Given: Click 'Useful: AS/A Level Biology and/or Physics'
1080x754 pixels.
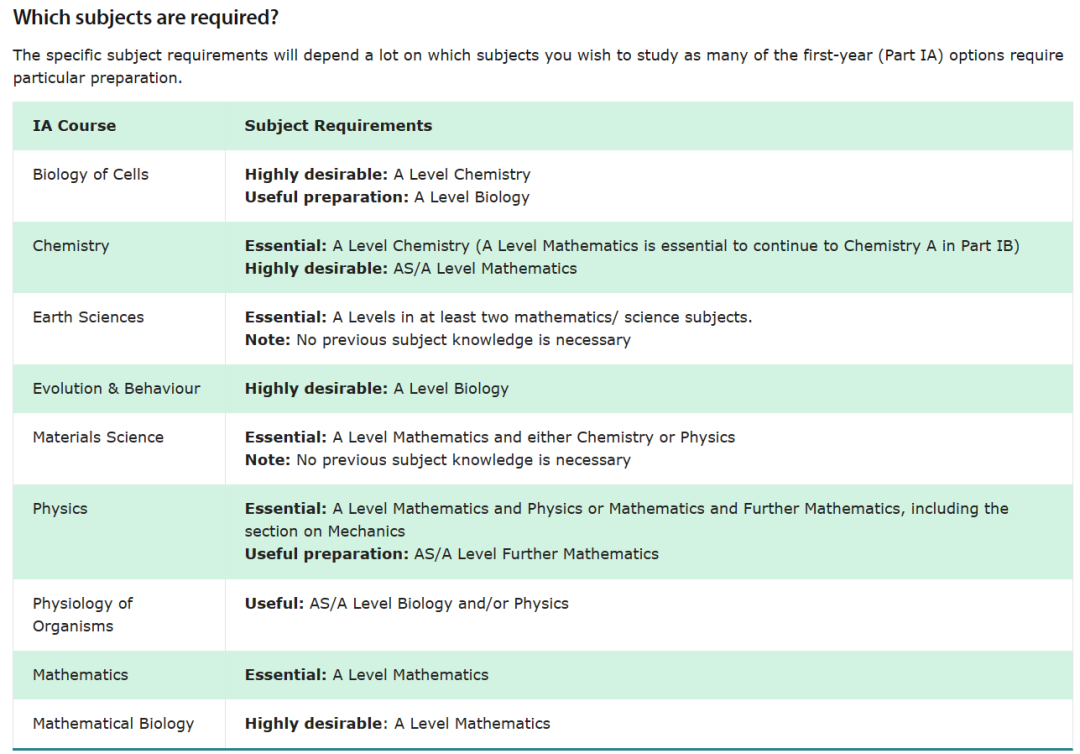Looking at the screenshot, I should [x=406, y=603].
